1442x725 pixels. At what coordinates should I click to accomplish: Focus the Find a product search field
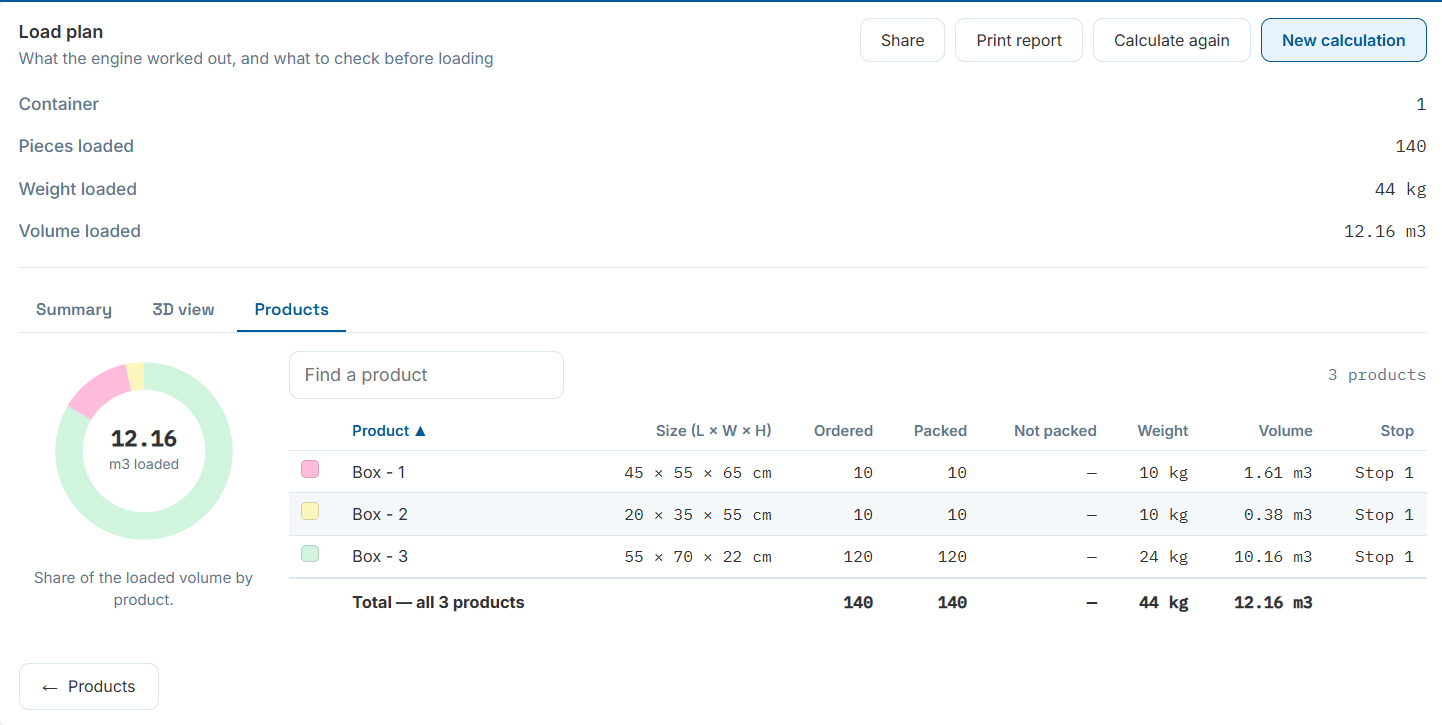coord(426,375)
